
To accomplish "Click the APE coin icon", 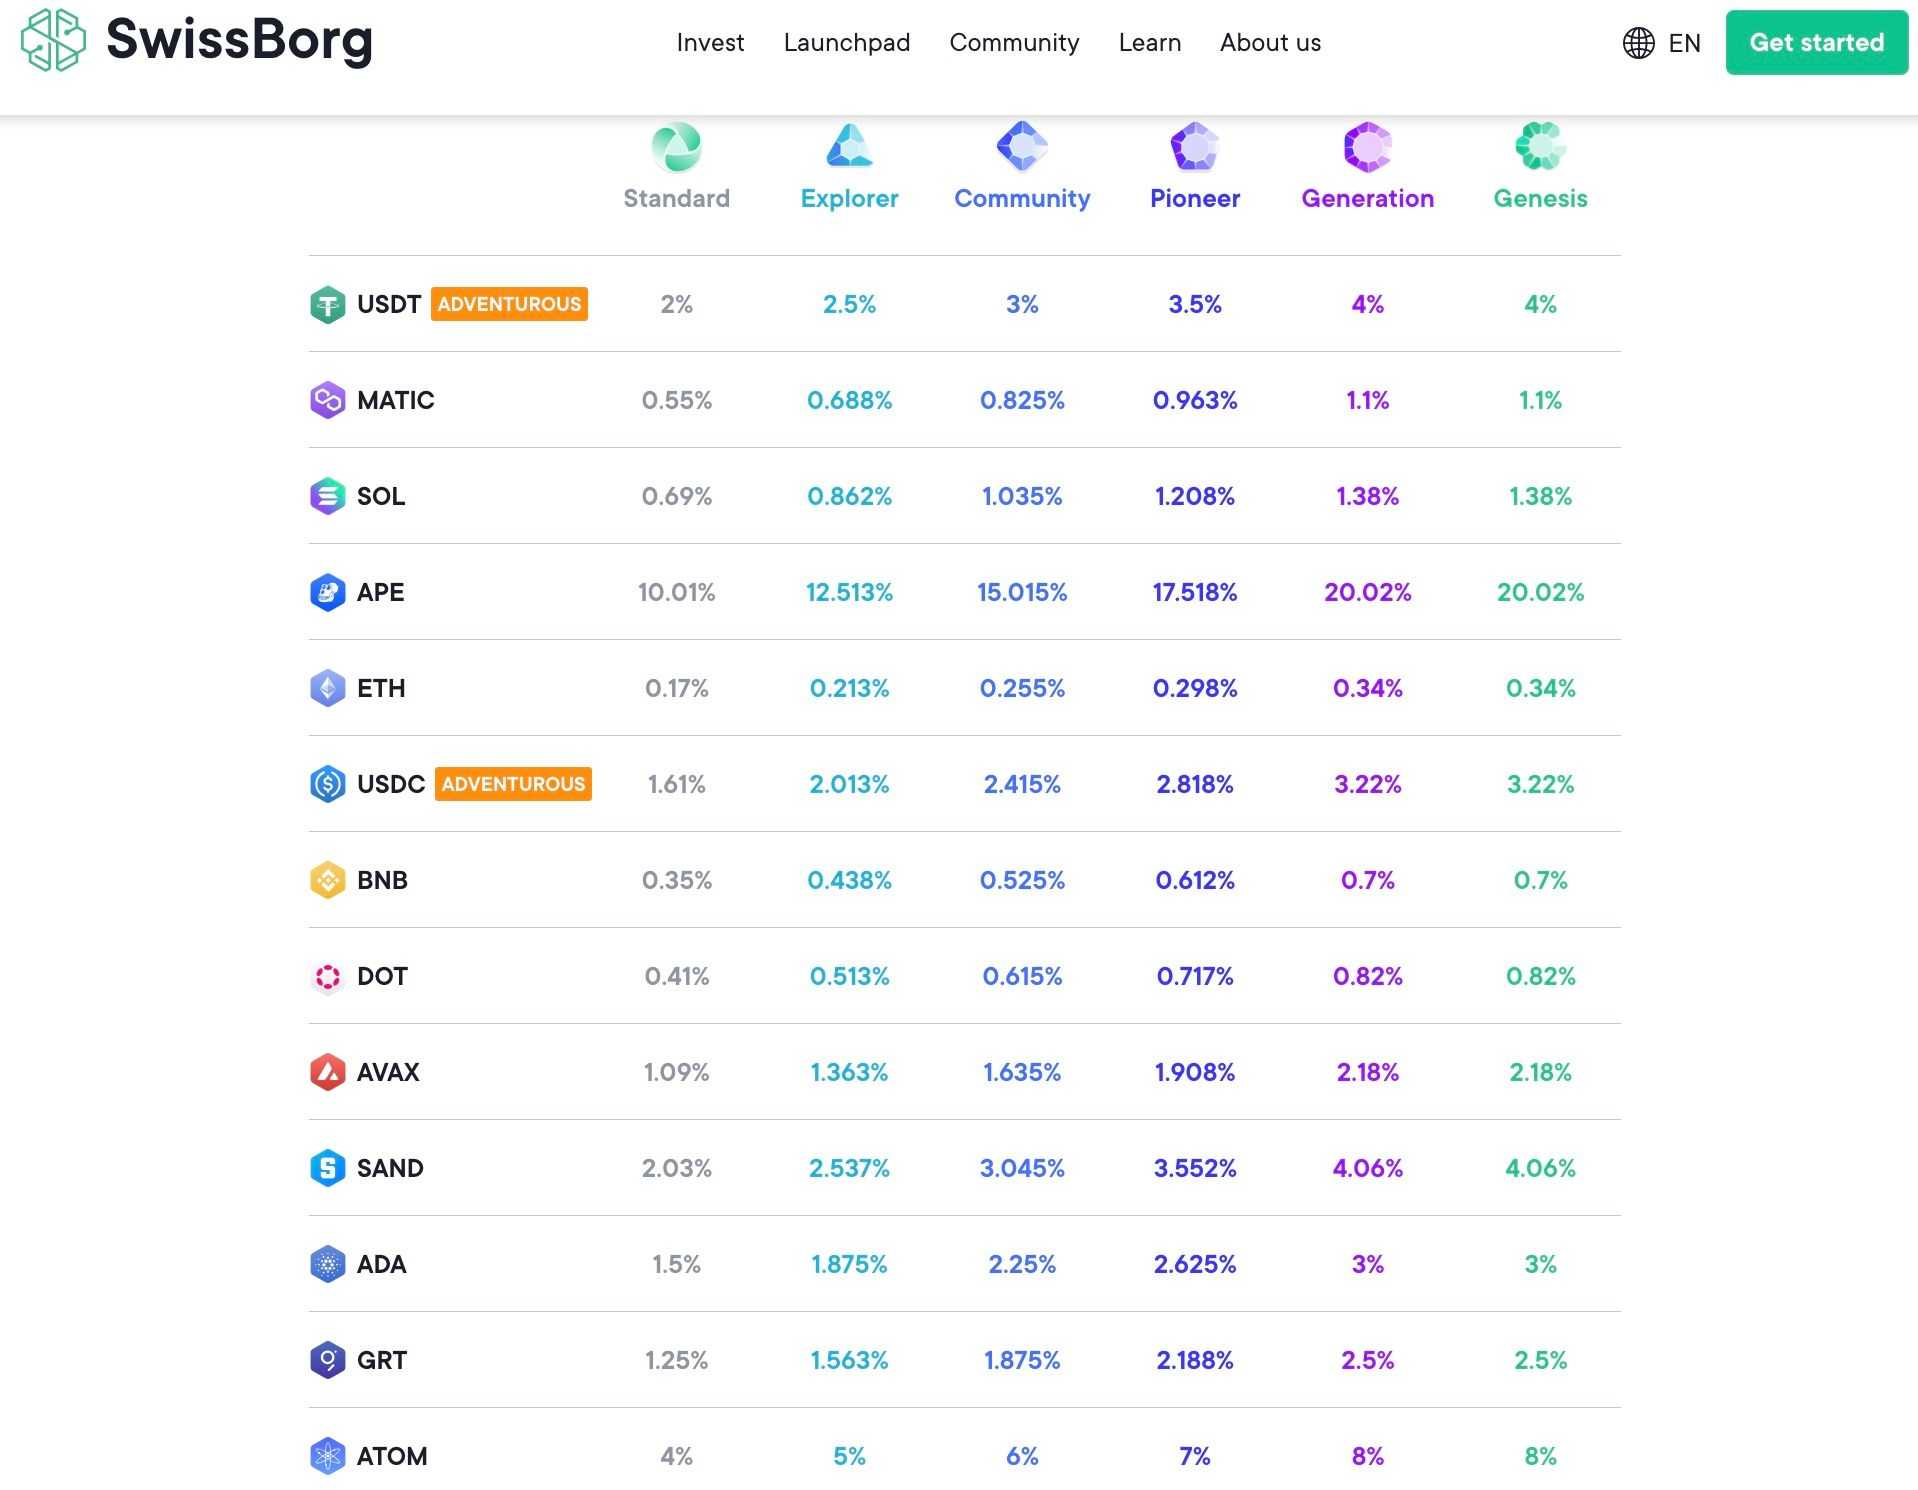I will click(328, 592).
